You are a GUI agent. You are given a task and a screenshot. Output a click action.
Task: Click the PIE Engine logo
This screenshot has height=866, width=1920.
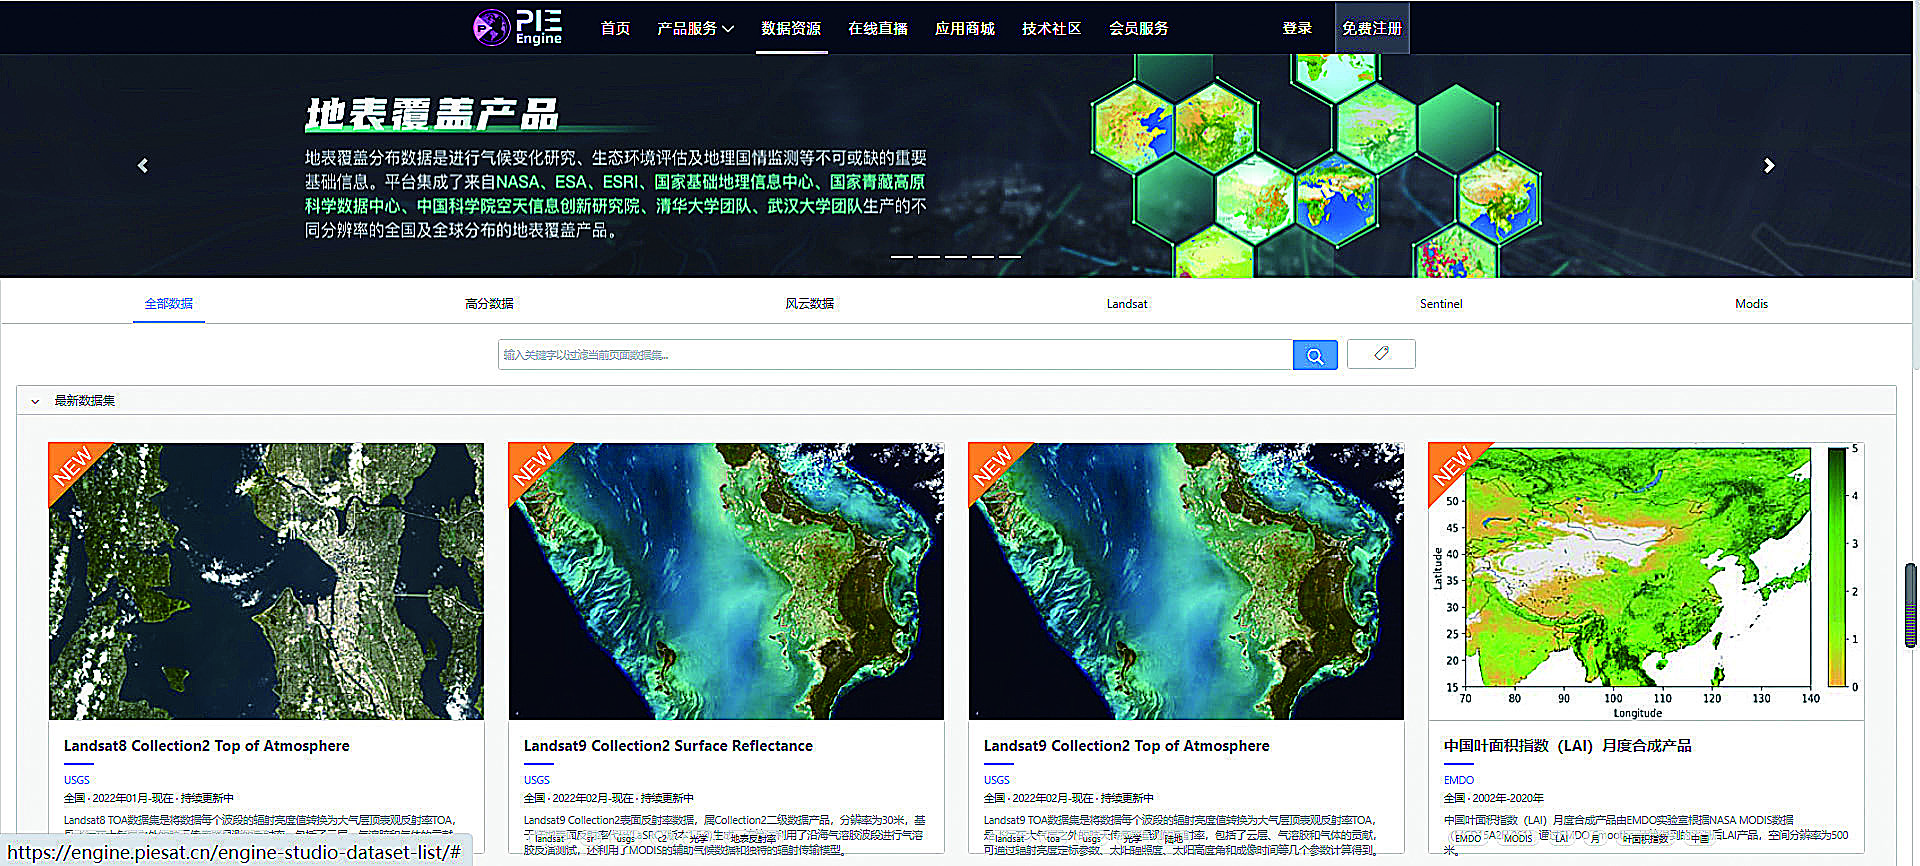(518, 27)
